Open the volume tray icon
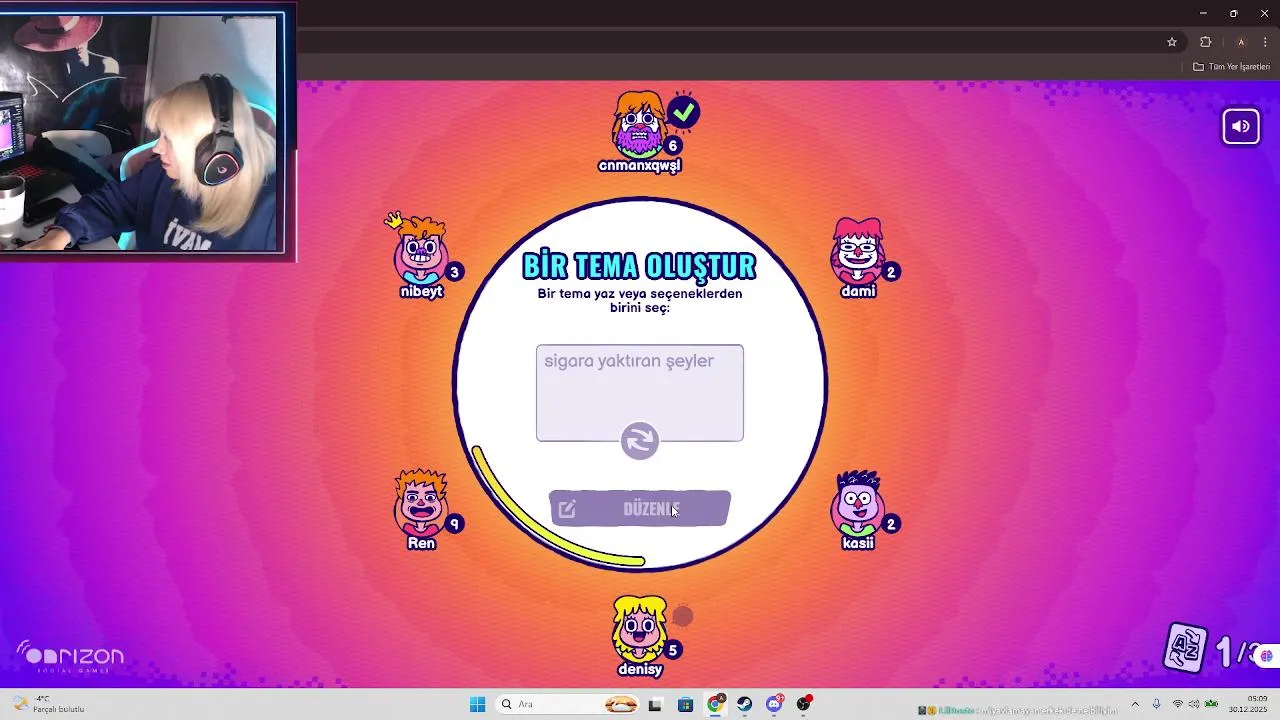 1194,704
